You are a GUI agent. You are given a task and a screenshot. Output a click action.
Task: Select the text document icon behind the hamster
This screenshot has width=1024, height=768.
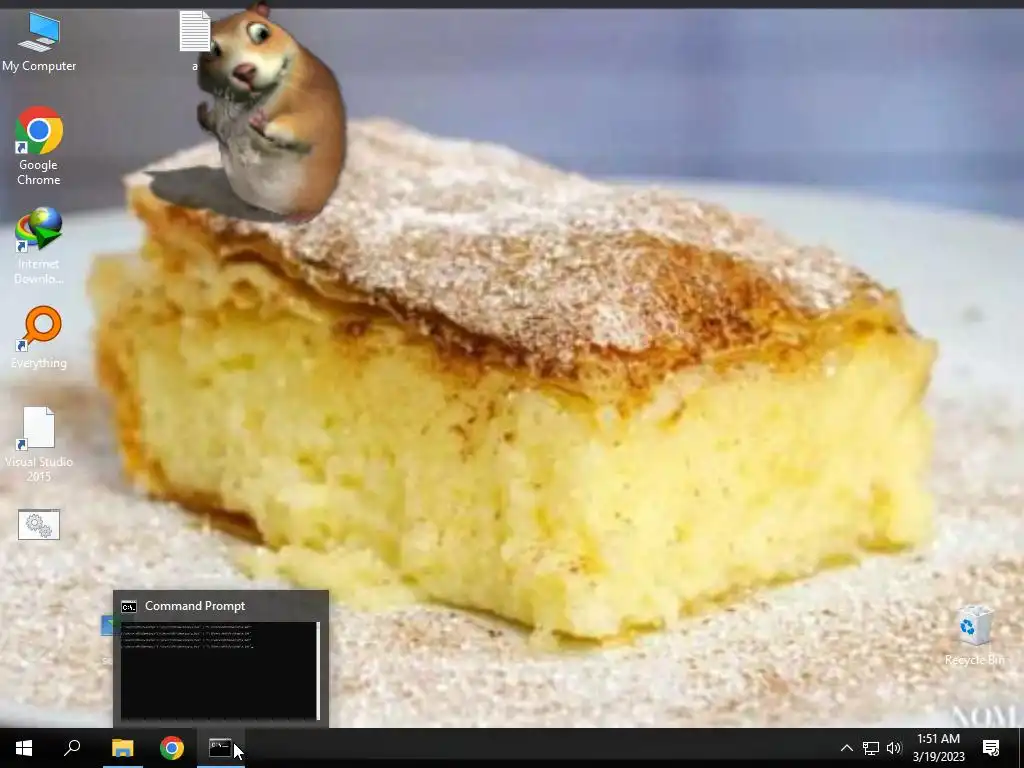point(194,33)
